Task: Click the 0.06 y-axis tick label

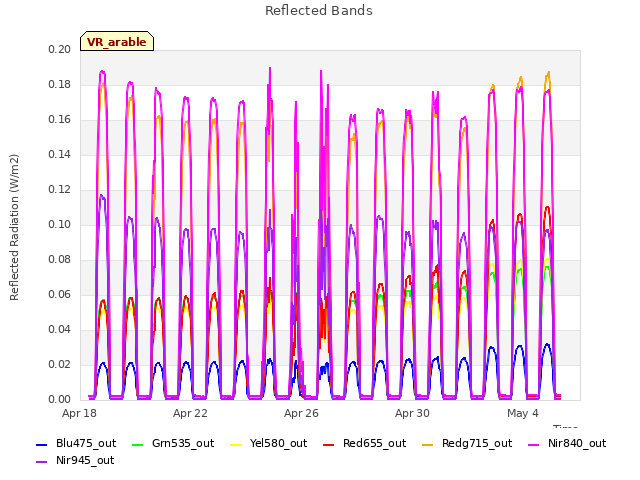Action: [60, 295]
